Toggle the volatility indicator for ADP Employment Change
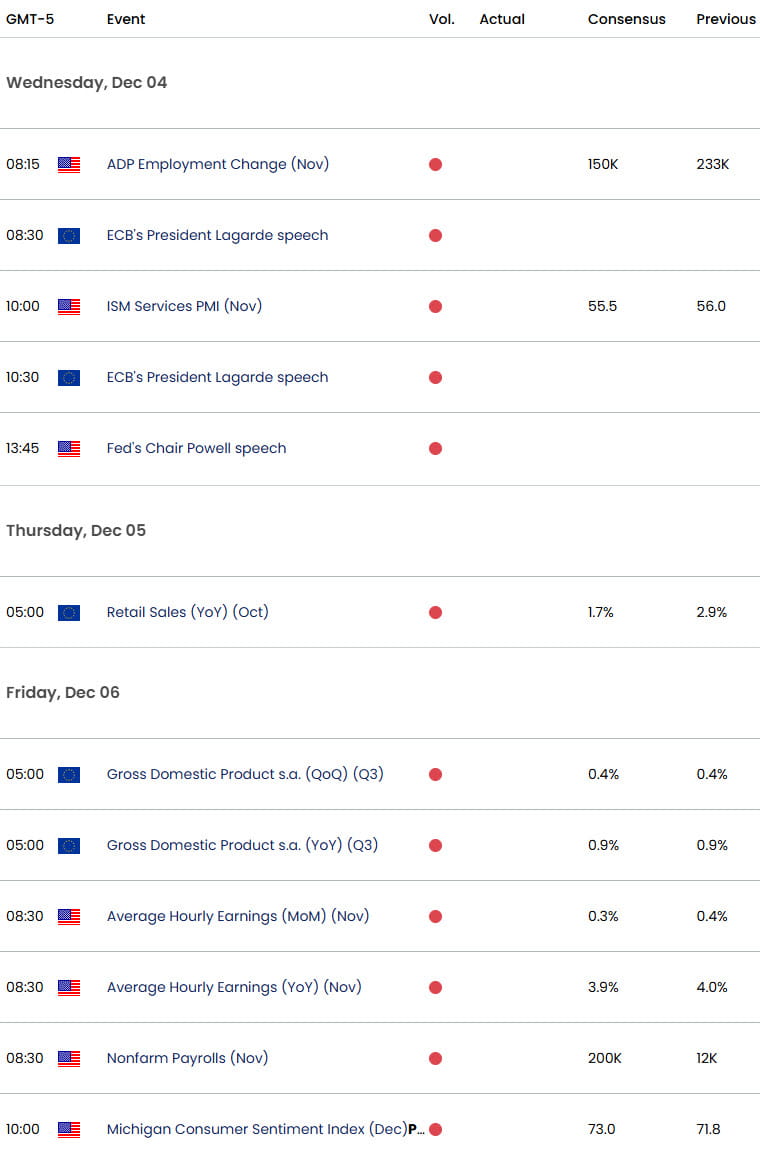 tap(435, 164)
